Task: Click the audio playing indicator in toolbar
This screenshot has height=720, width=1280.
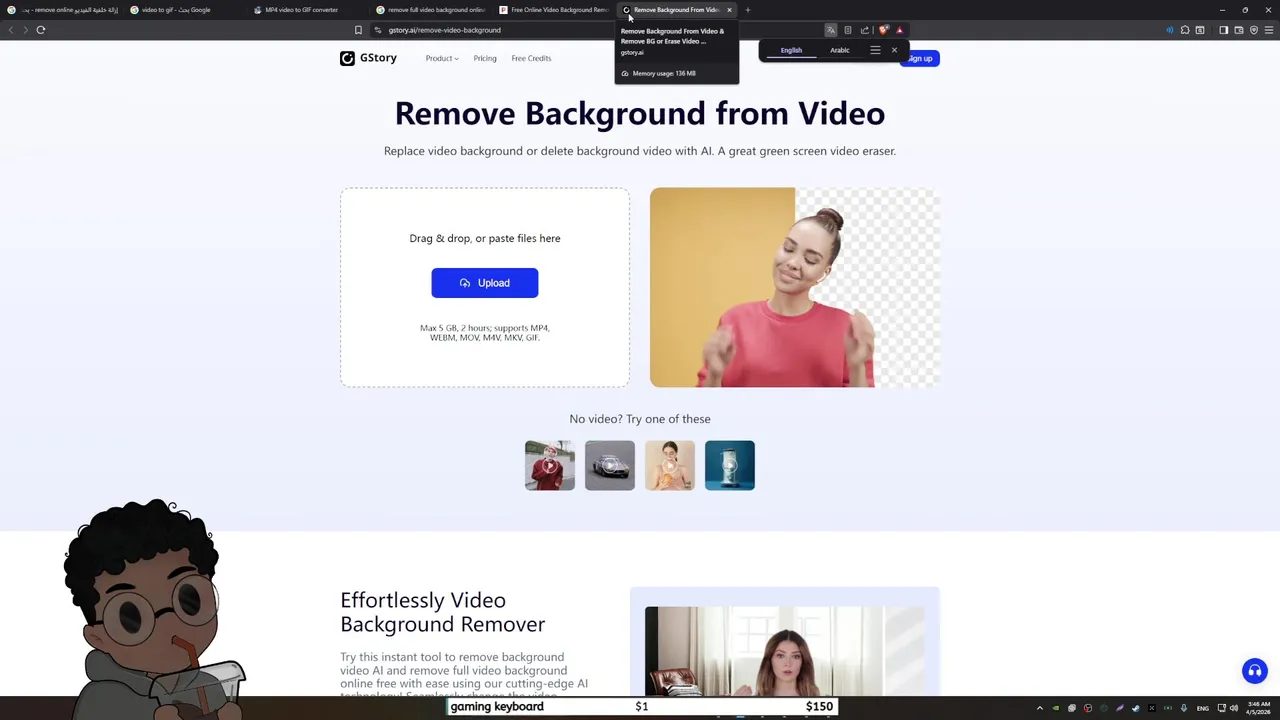Action: (x=1169, y=30)
